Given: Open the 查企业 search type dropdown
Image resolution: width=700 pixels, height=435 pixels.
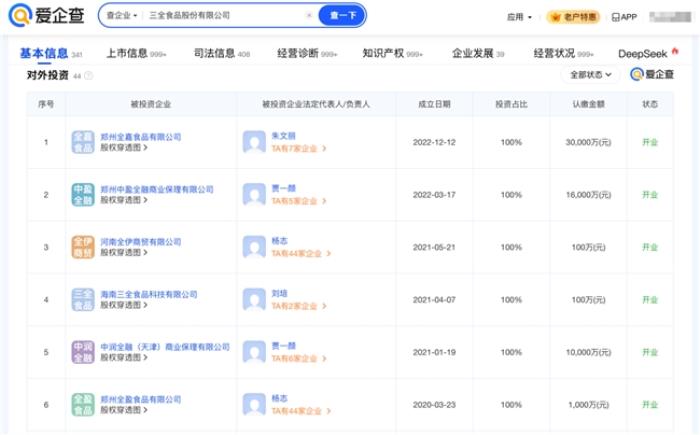Looking at the screenshot, I should 121,15.
